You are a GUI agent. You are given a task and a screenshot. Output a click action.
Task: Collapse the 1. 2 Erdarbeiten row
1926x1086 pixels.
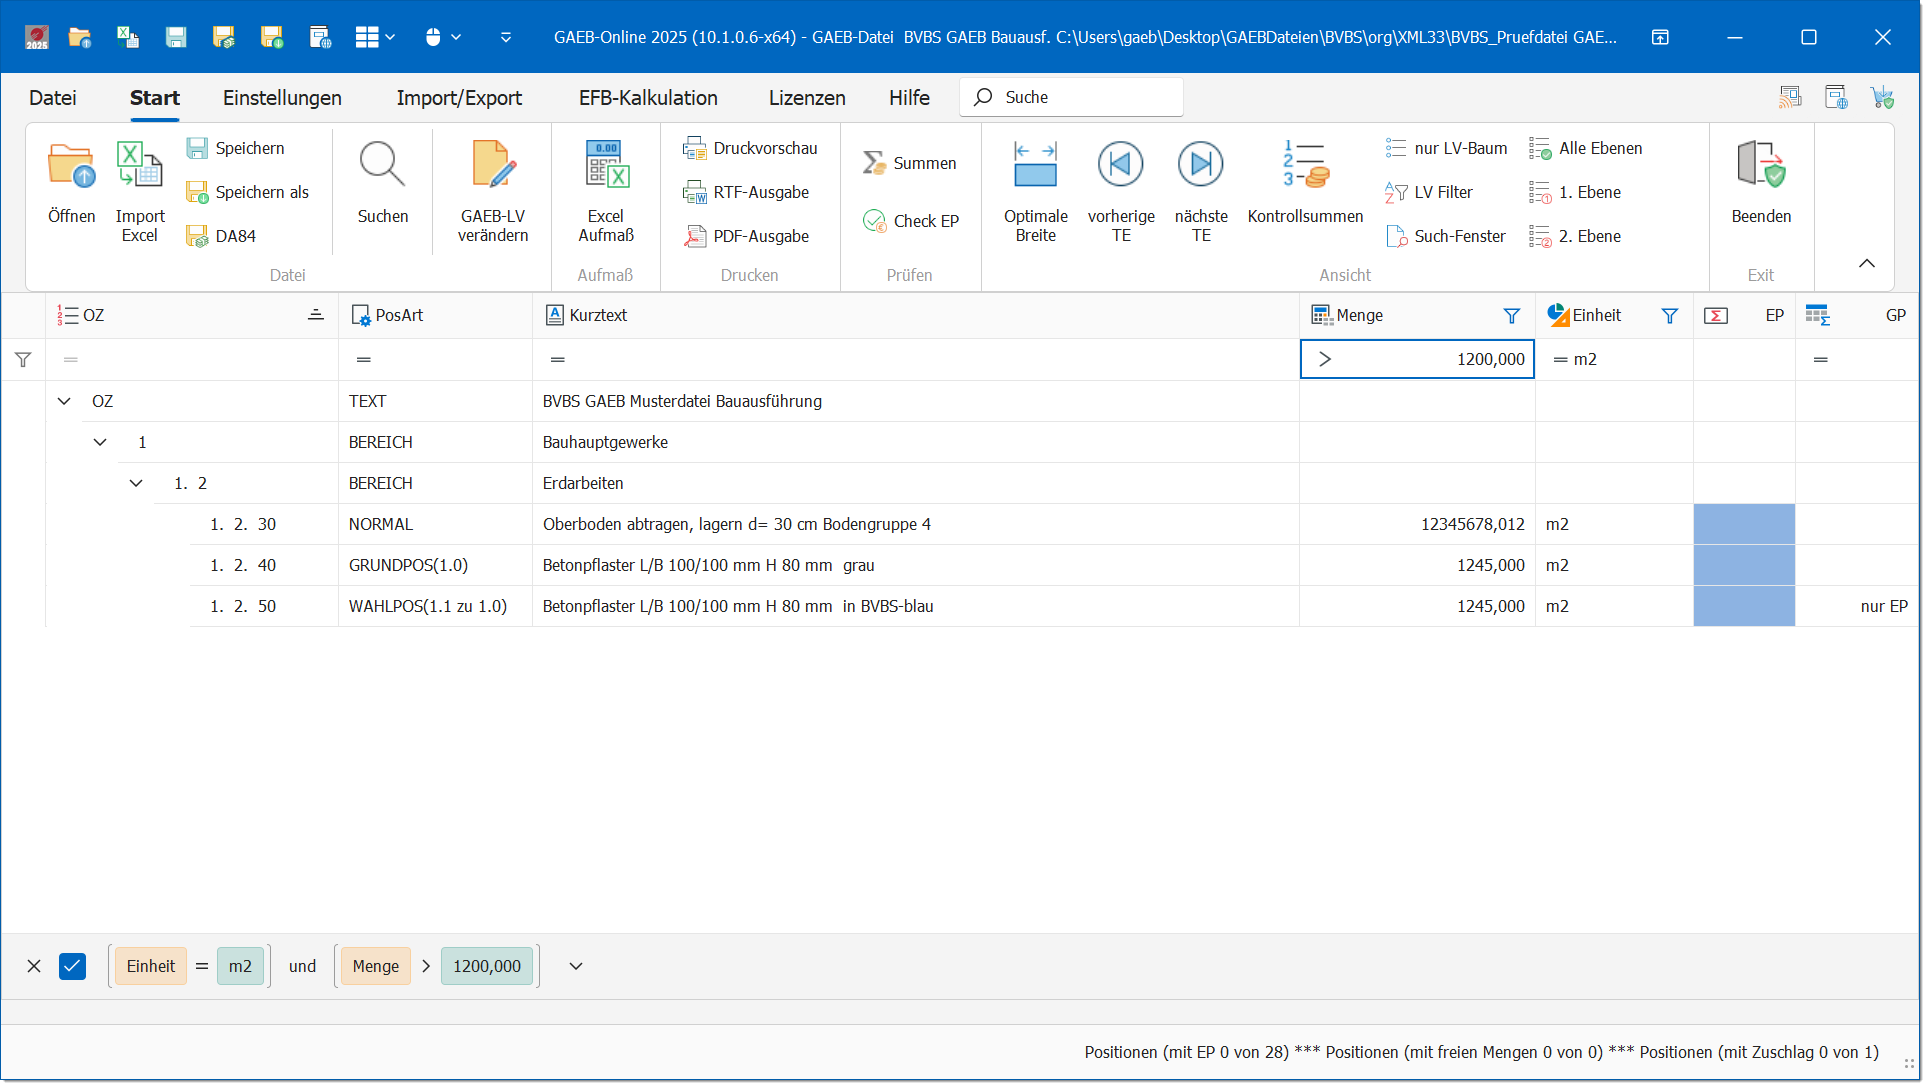tap(136, 484)
